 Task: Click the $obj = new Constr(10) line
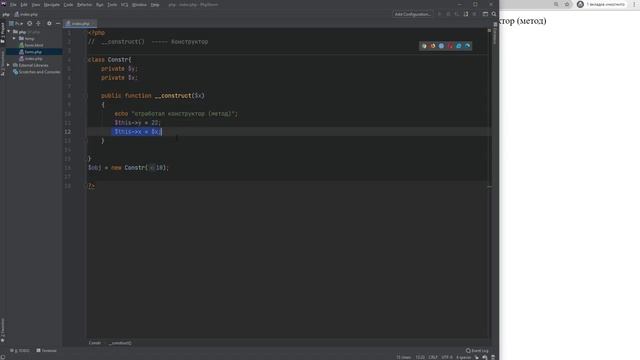[128, 168]
